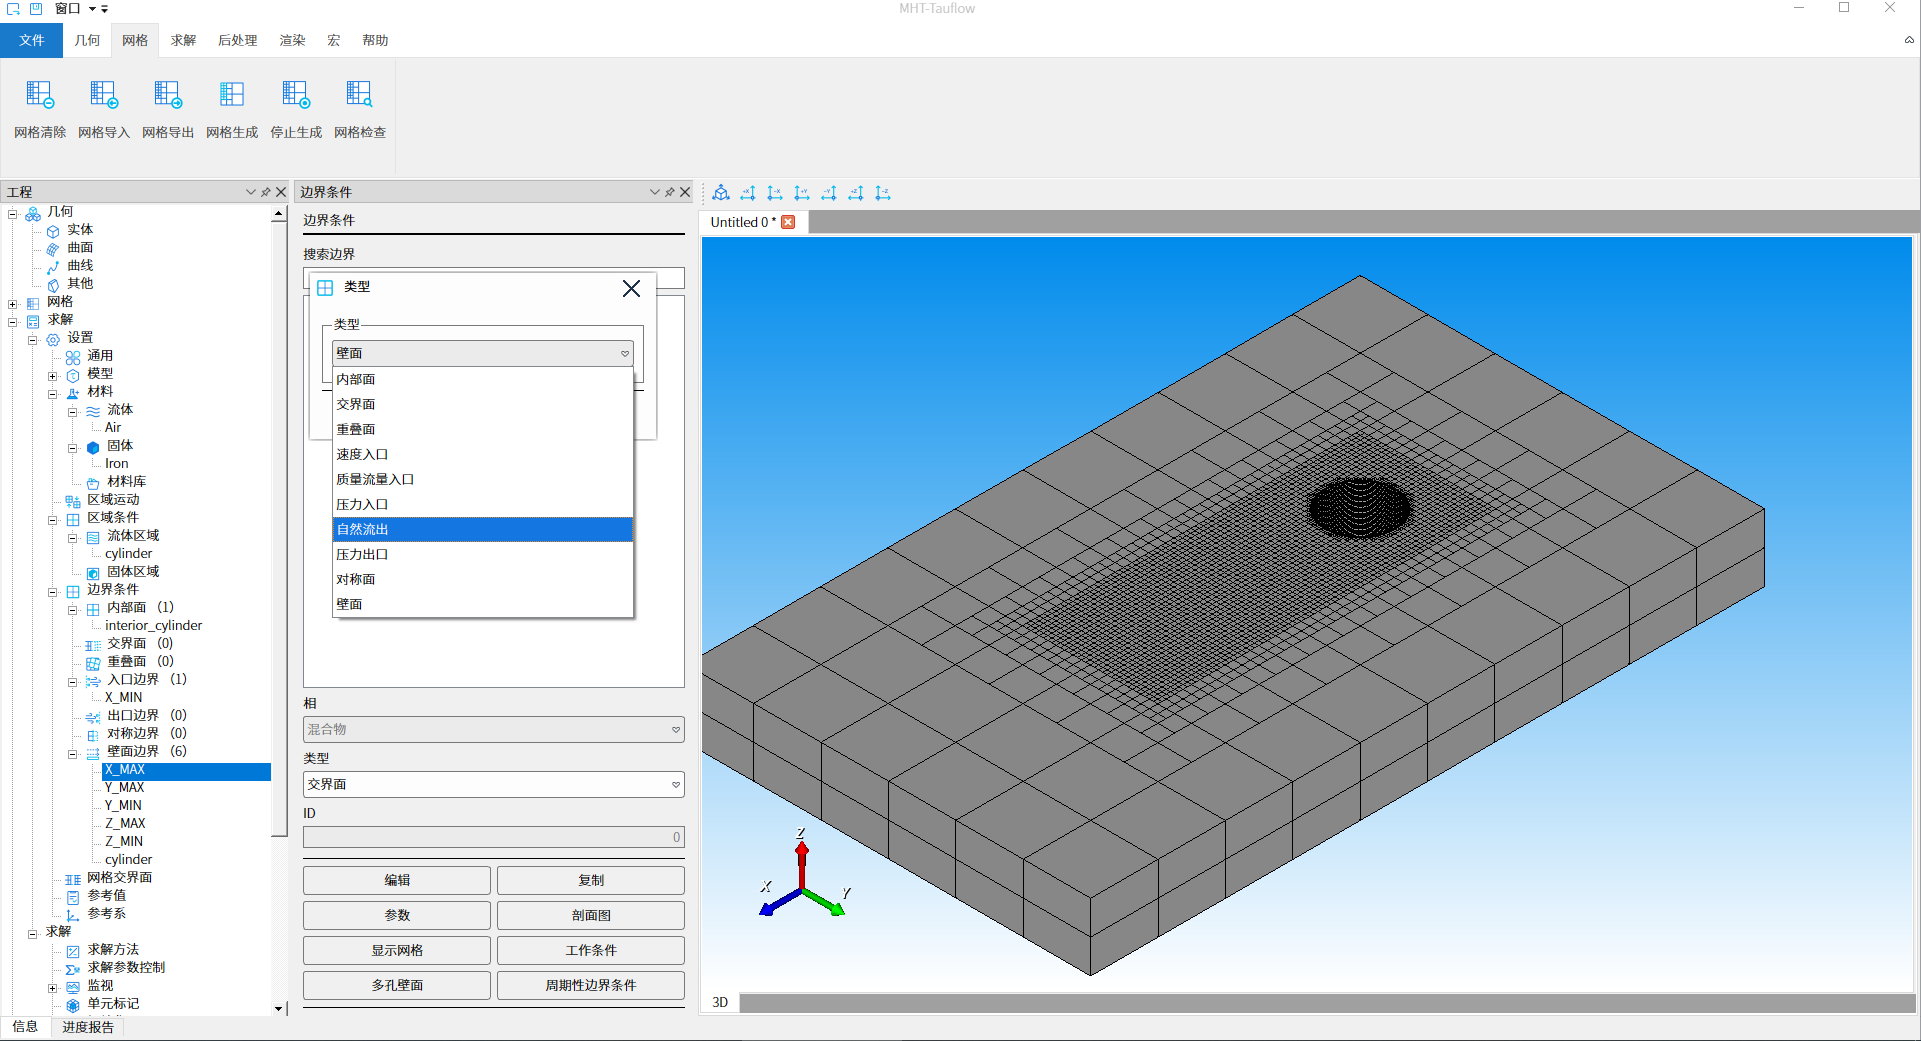Click the 网格导入 mesh import icon
1921x1041 pixels.
pos(104,96)
